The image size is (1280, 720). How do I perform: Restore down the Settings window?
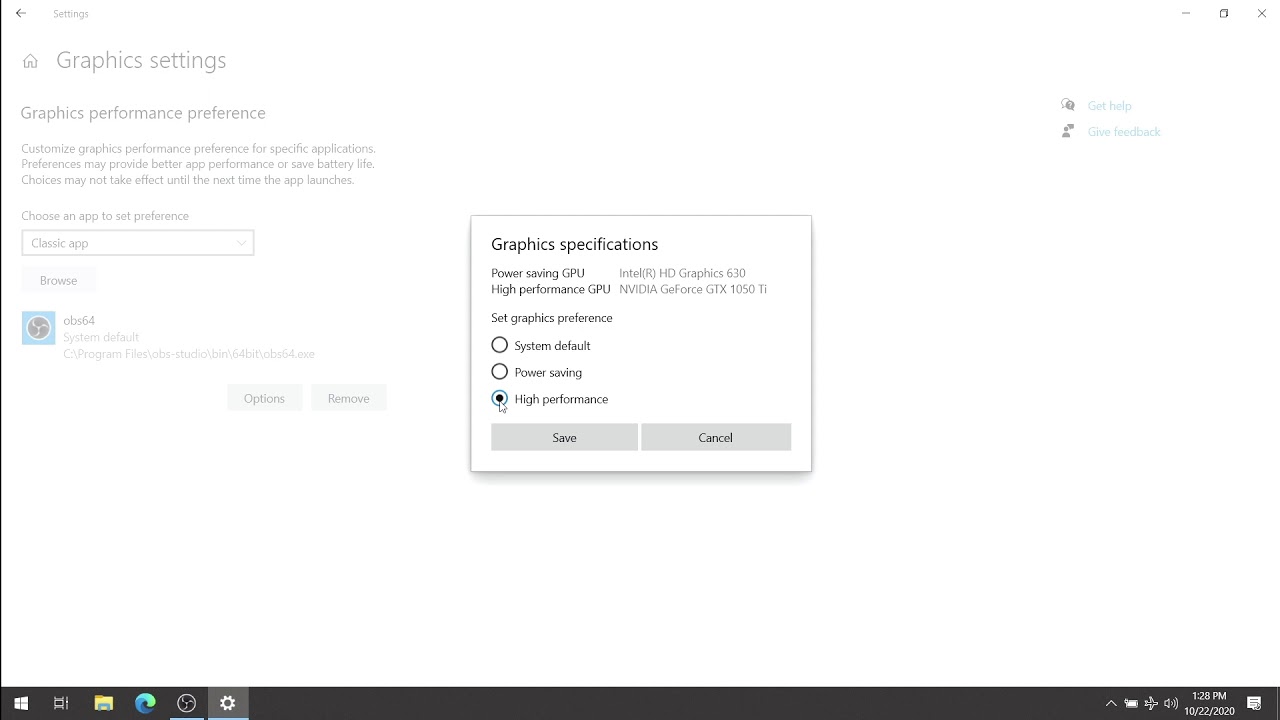pos(1224,14)
